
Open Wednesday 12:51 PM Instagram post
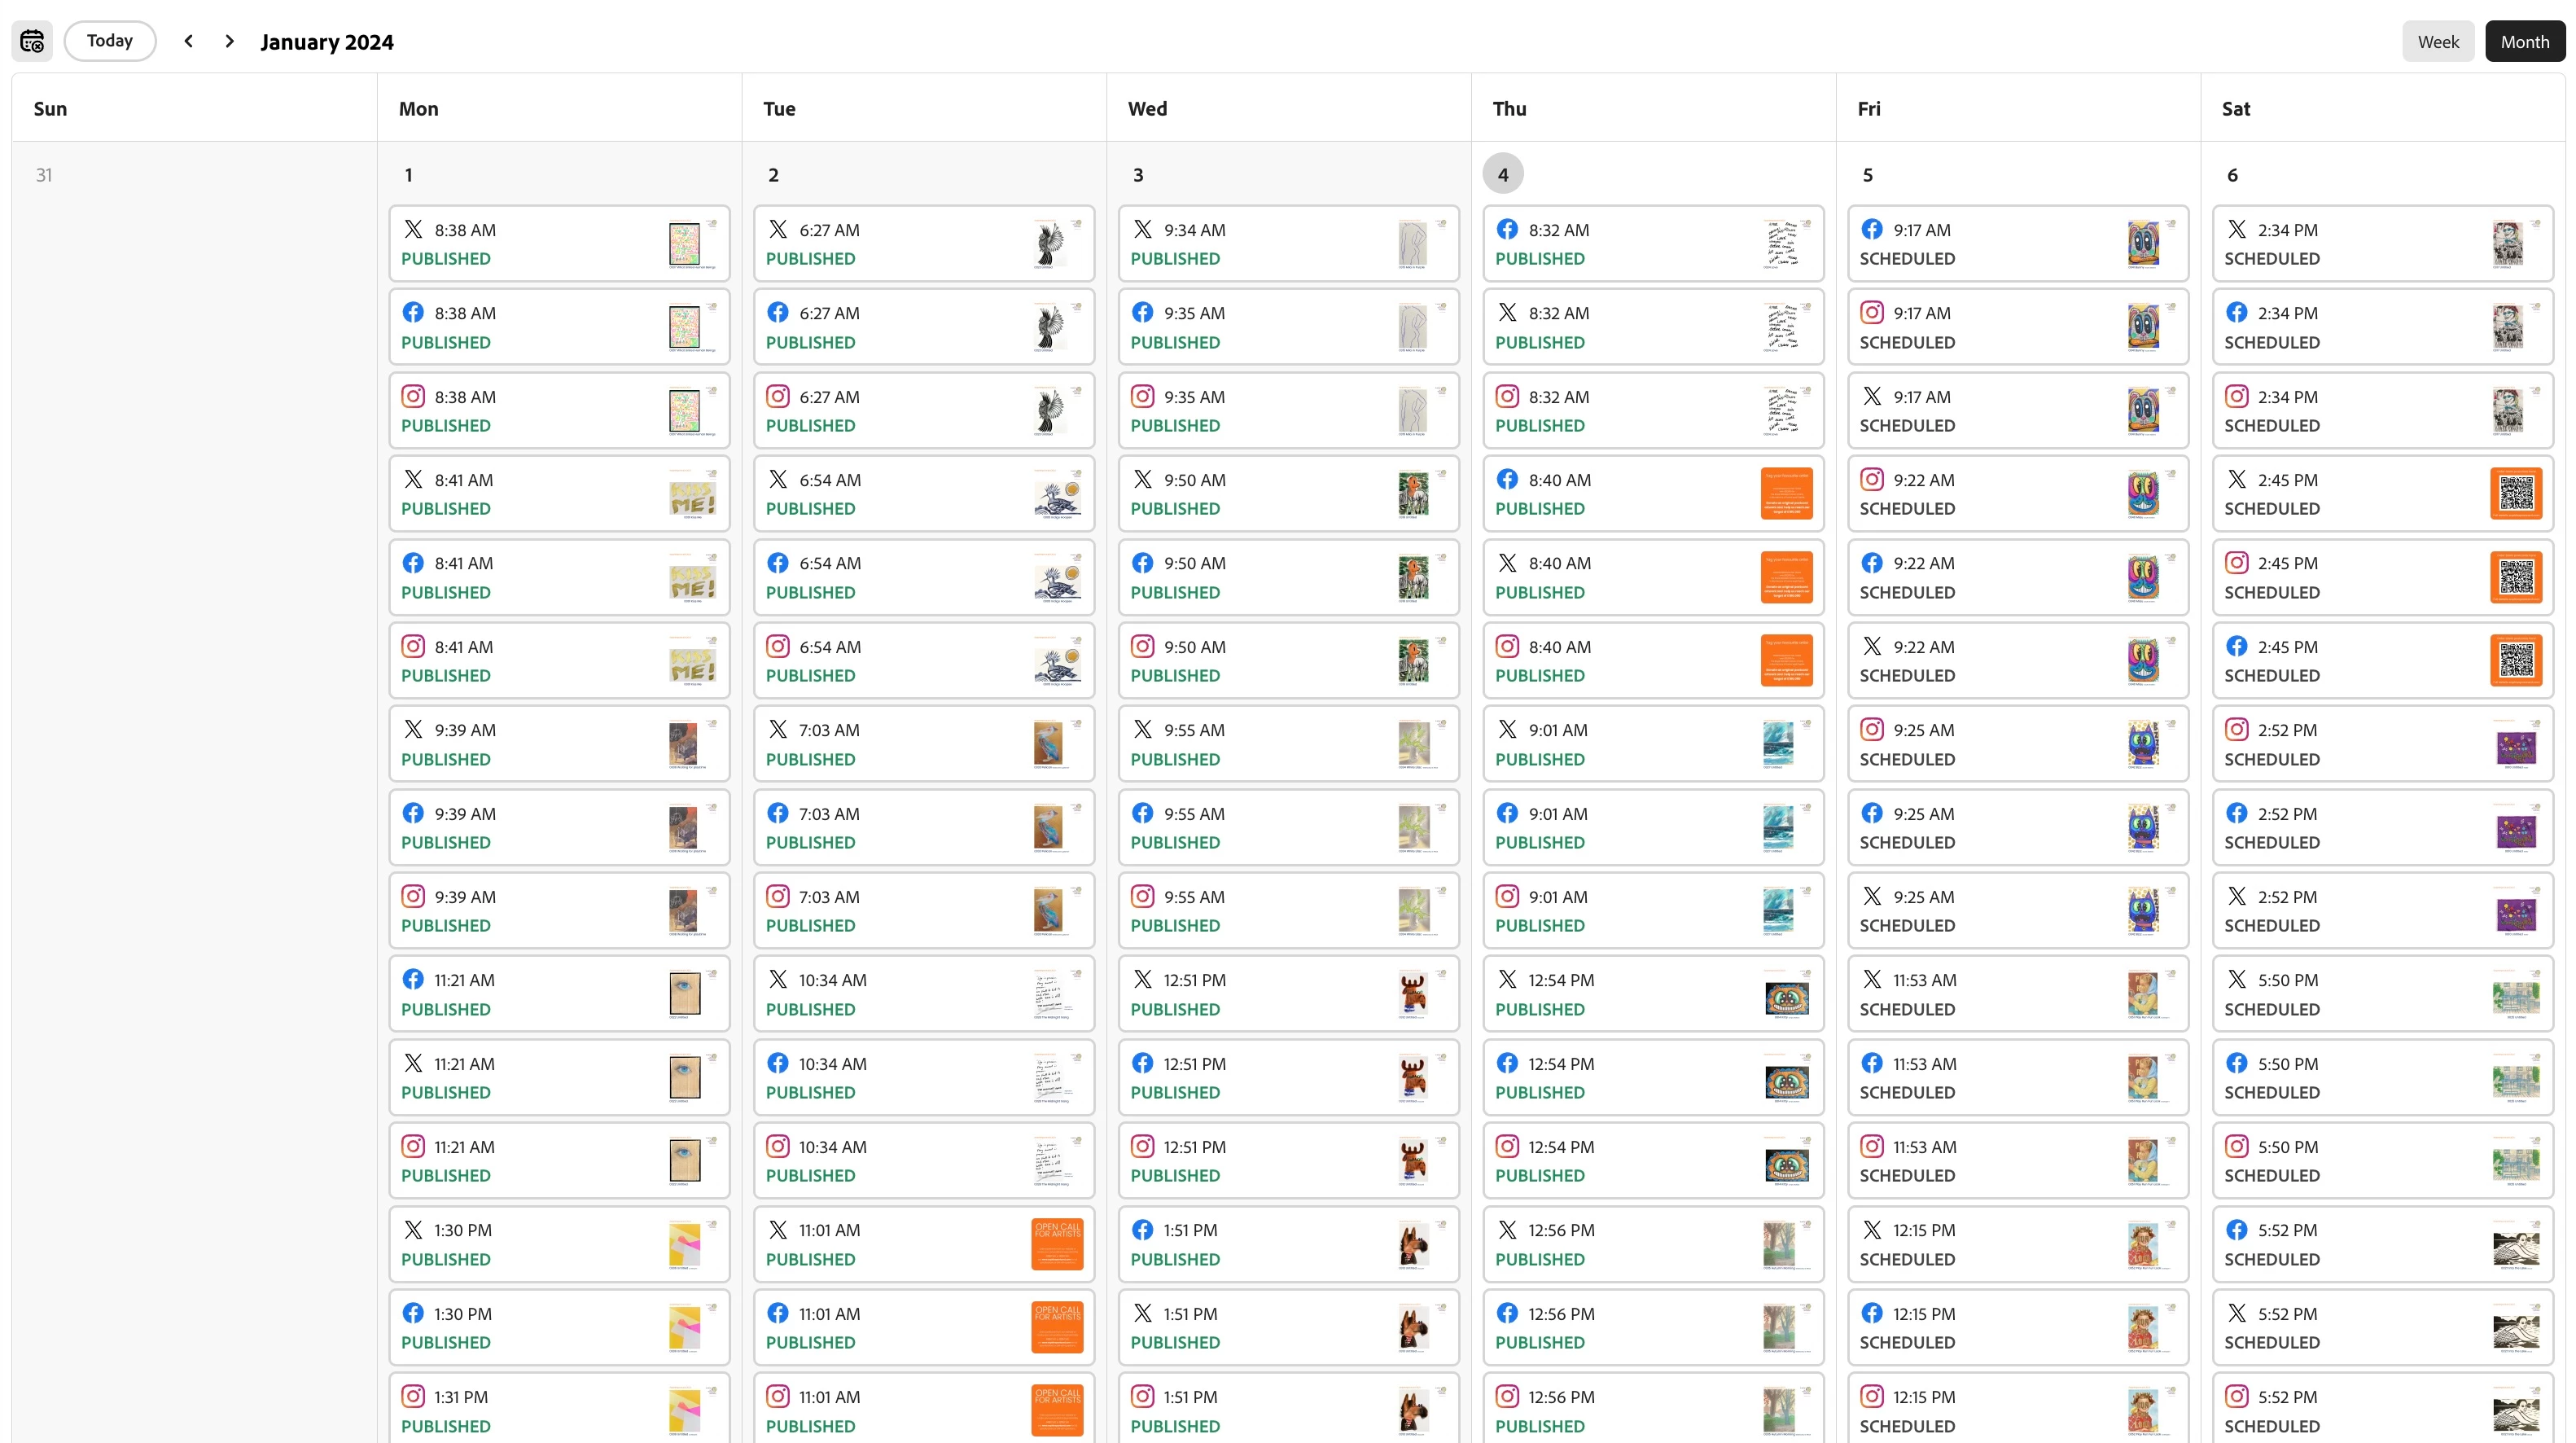tap(1287, 1160)
